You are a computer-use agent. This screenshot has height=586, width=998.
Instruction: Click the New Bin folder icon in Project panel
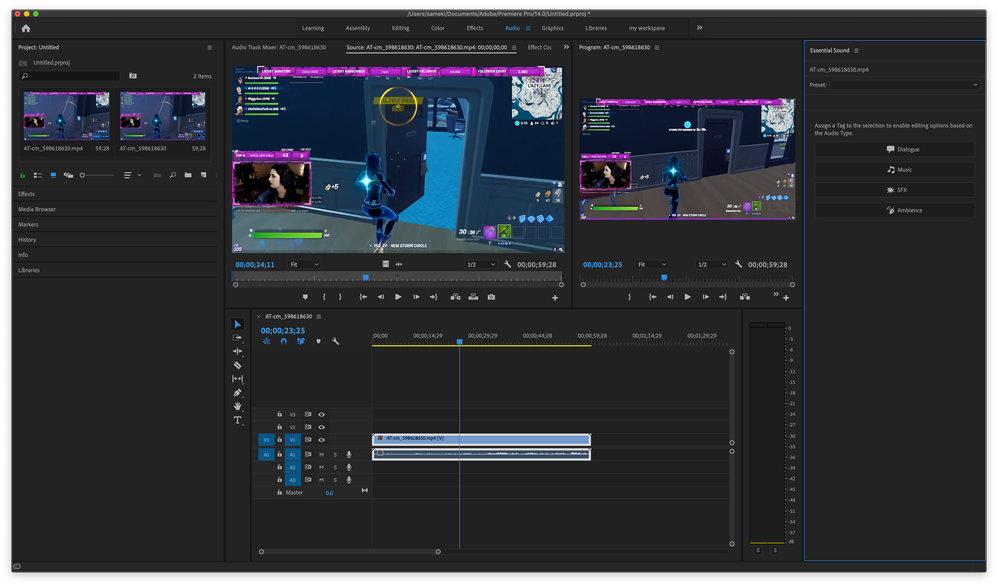coord(187,175)
